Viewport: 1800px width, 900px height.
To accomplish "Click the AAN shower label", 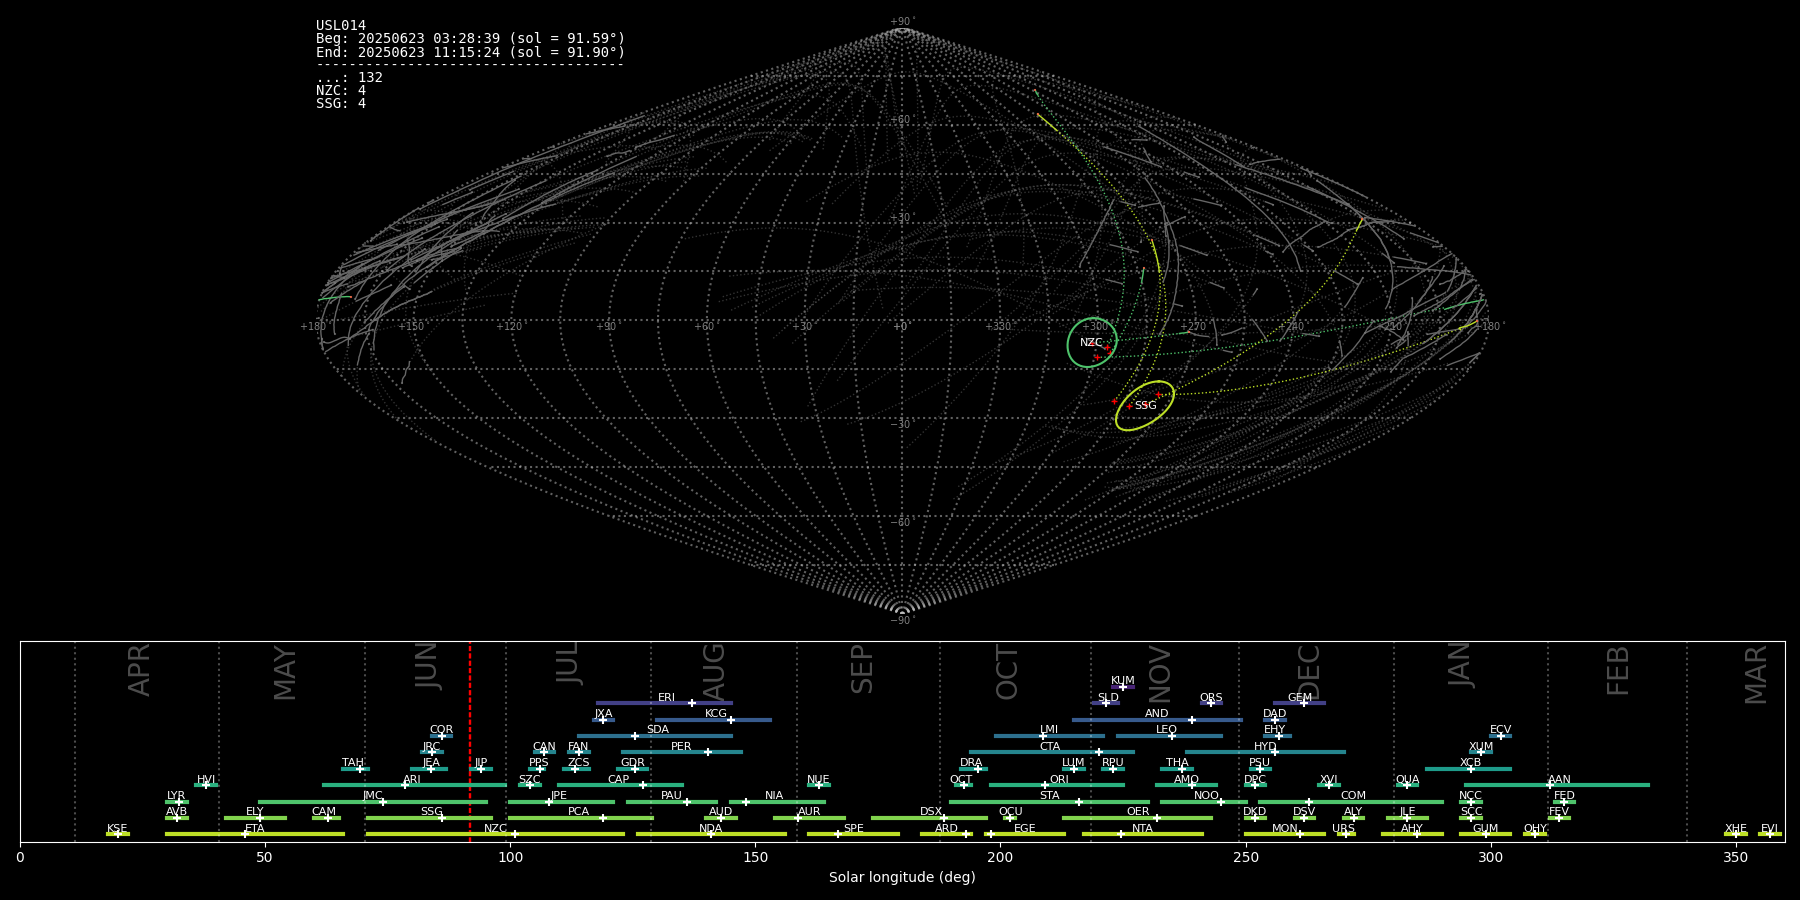I will pyautogui.click(x=1559, y=780).
